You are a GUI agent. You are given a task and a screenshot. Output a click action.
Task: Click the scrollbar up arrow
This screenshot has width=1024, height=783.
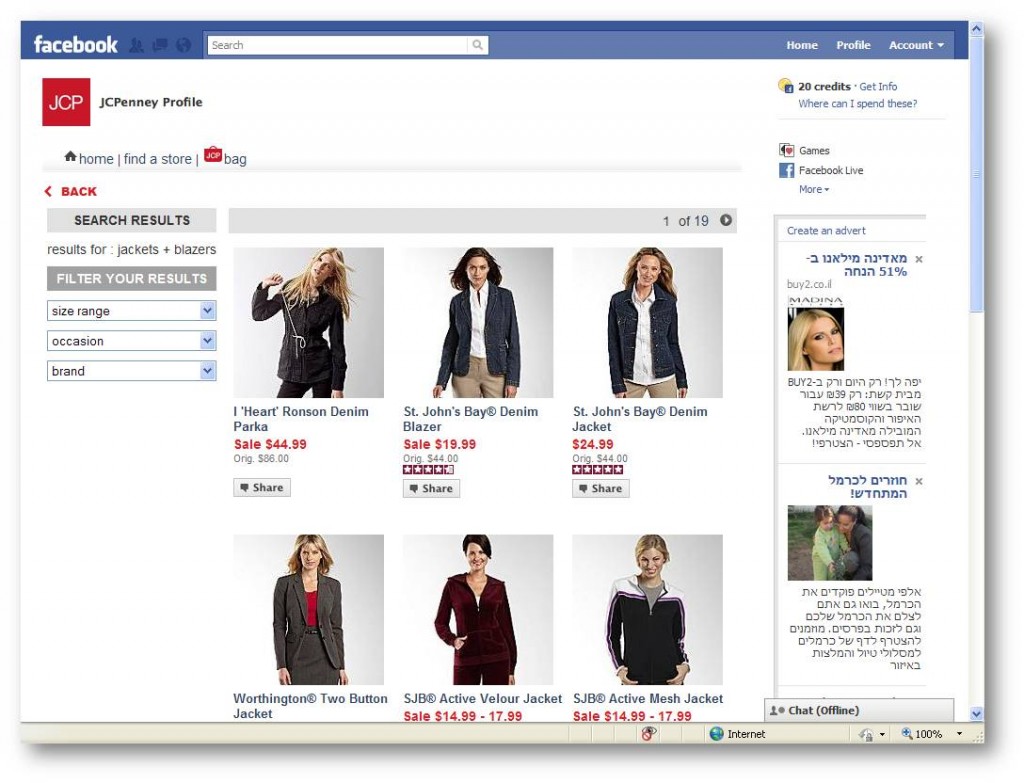976,29
